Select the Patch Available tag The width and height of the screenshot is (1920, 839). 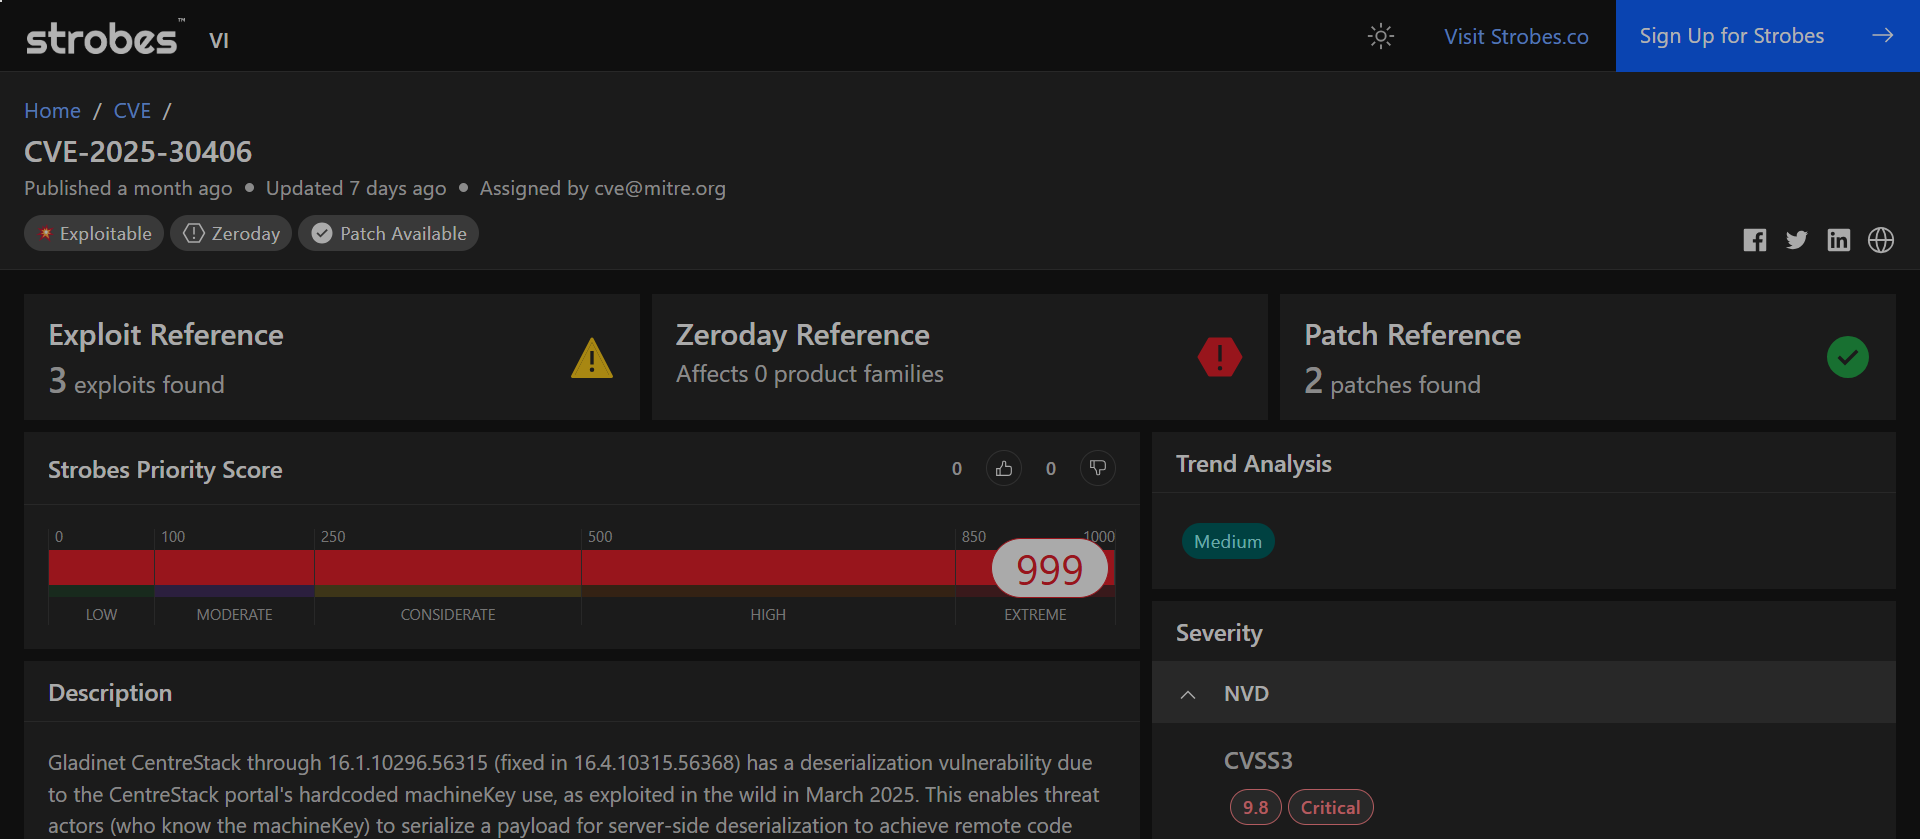(x=388, y=233)
